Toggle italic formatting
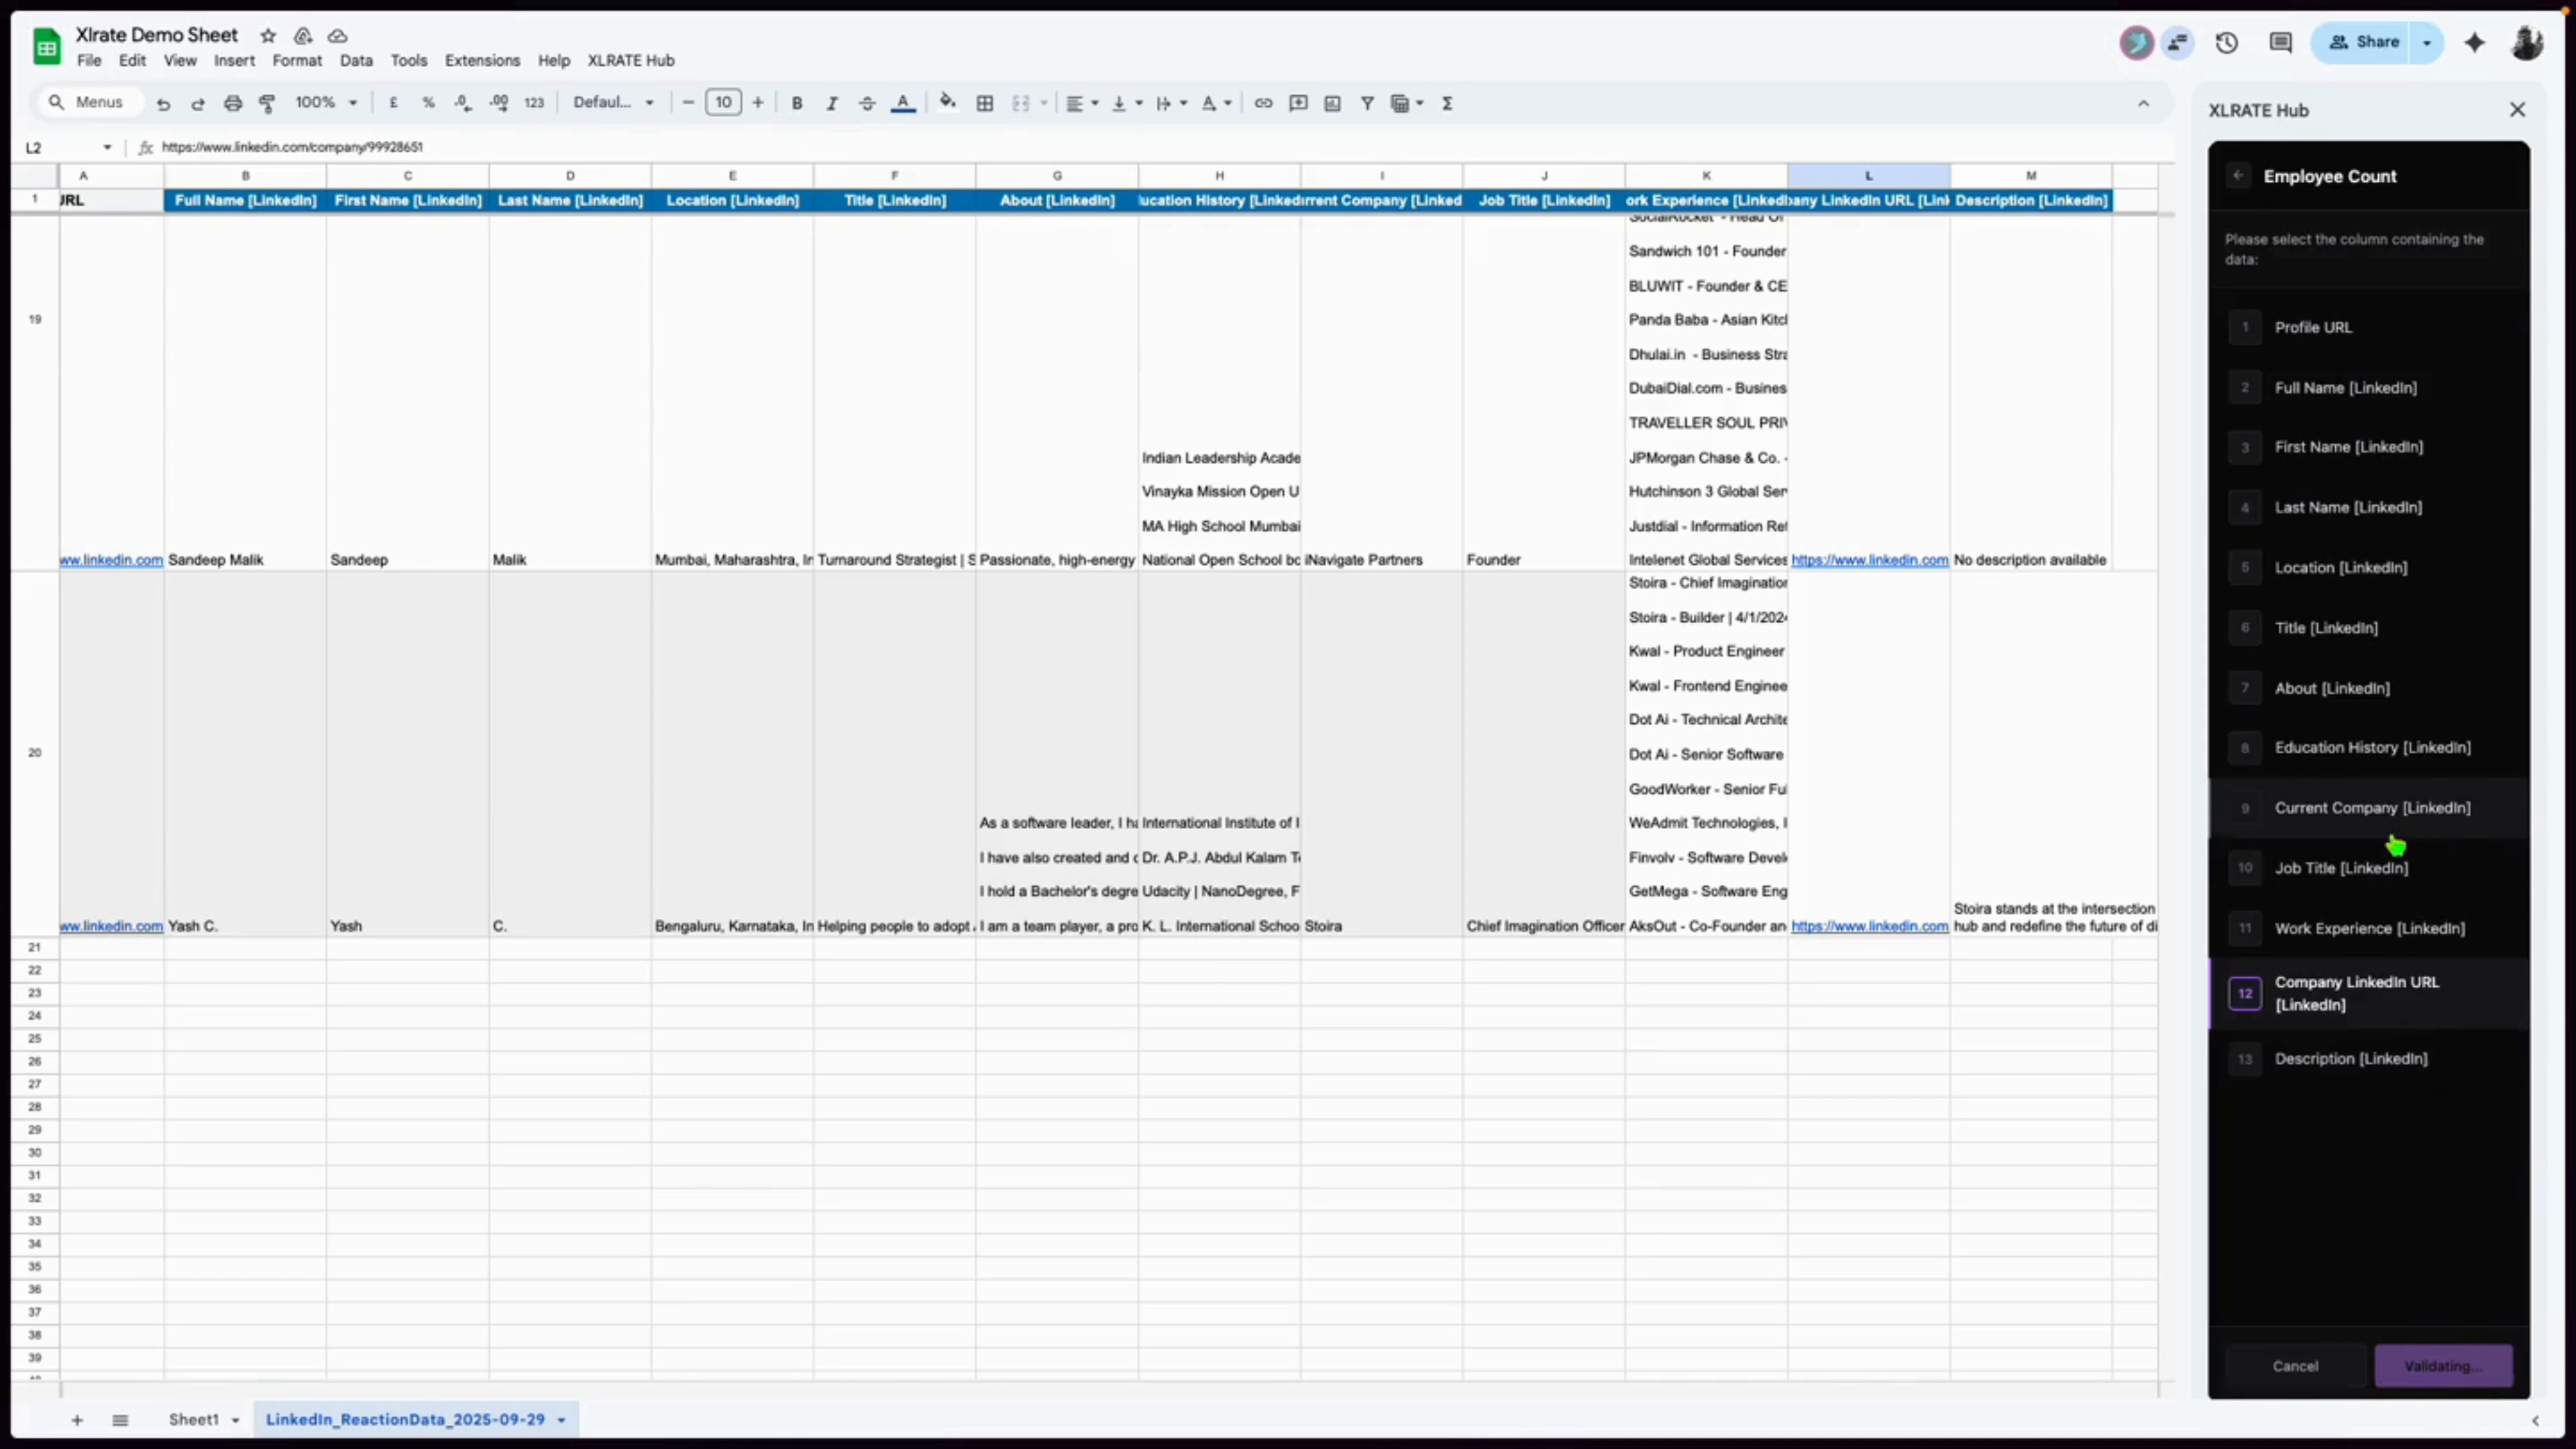Viewport: 2576px width, 1449px height. [831, 103]
